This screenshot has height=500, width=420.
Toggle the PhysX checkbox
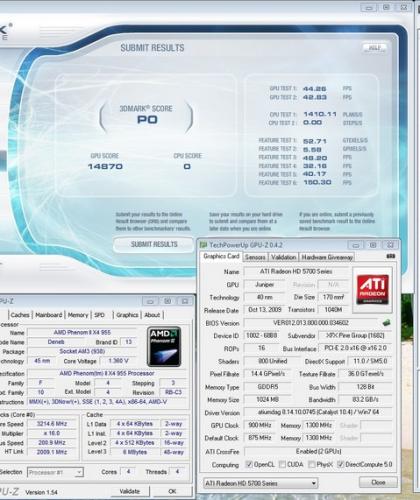312,464
